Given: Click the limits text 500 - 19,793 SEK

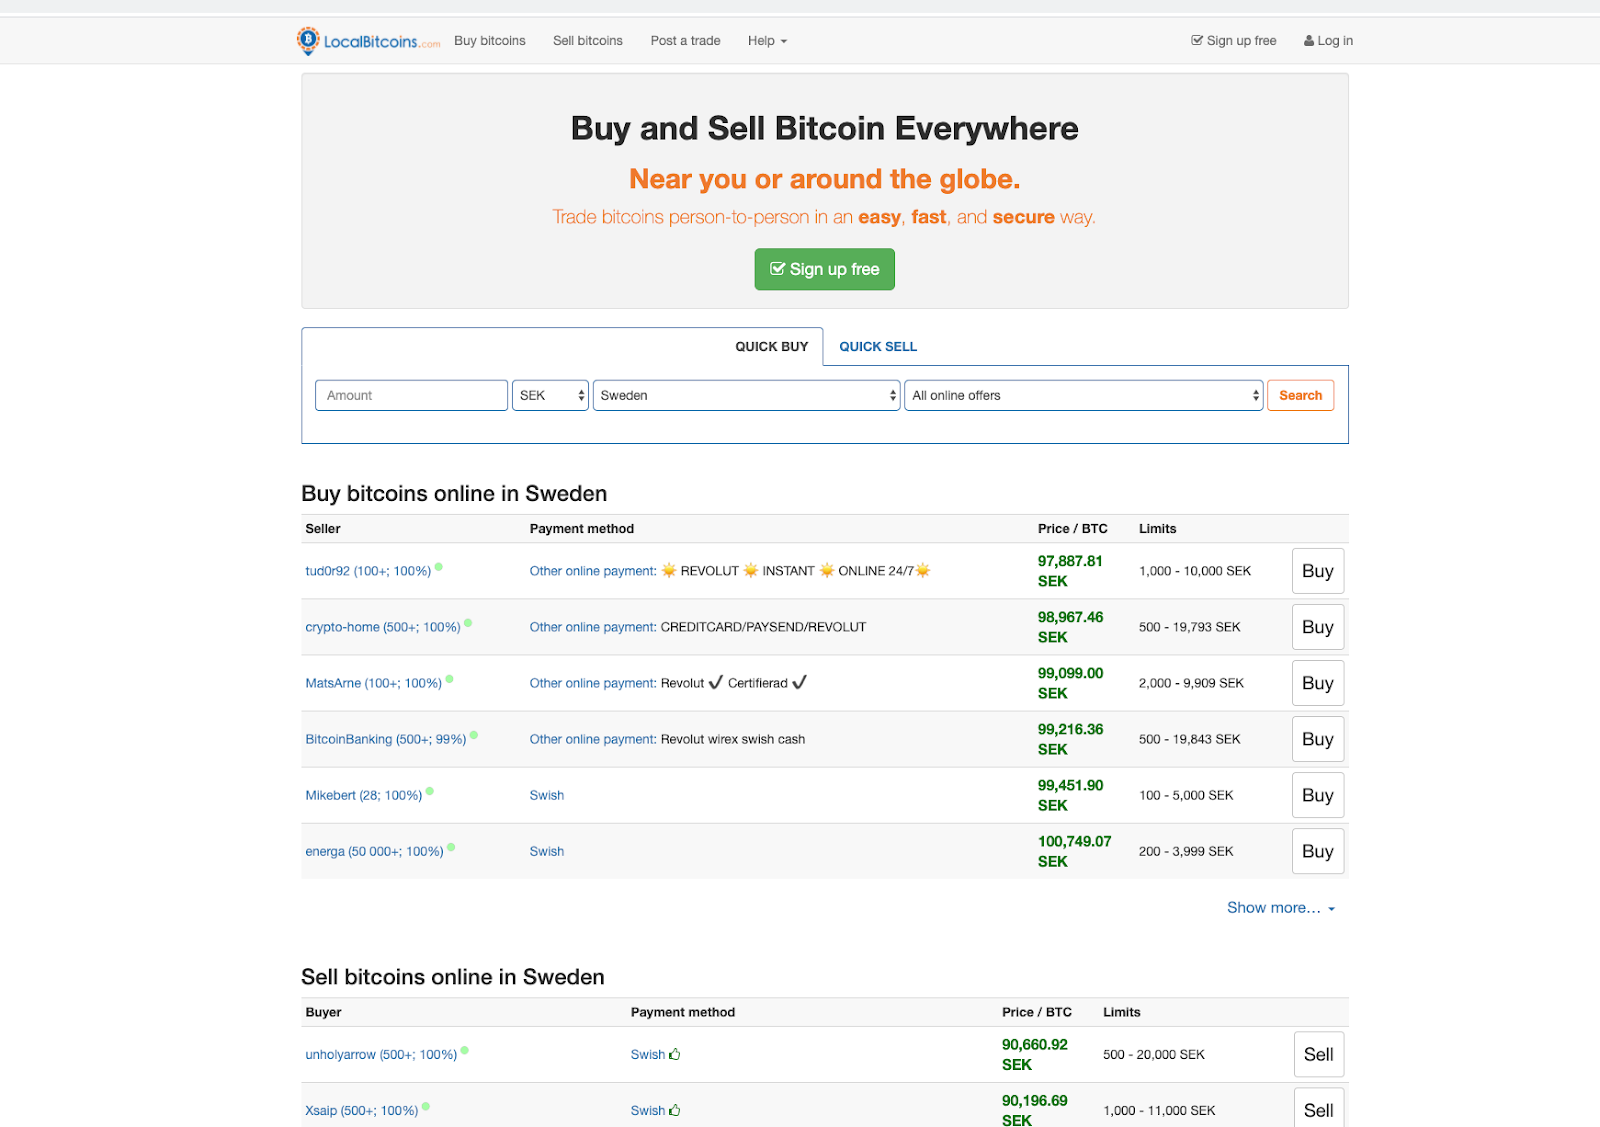Looking at the screenshot, I should 1189,627.
